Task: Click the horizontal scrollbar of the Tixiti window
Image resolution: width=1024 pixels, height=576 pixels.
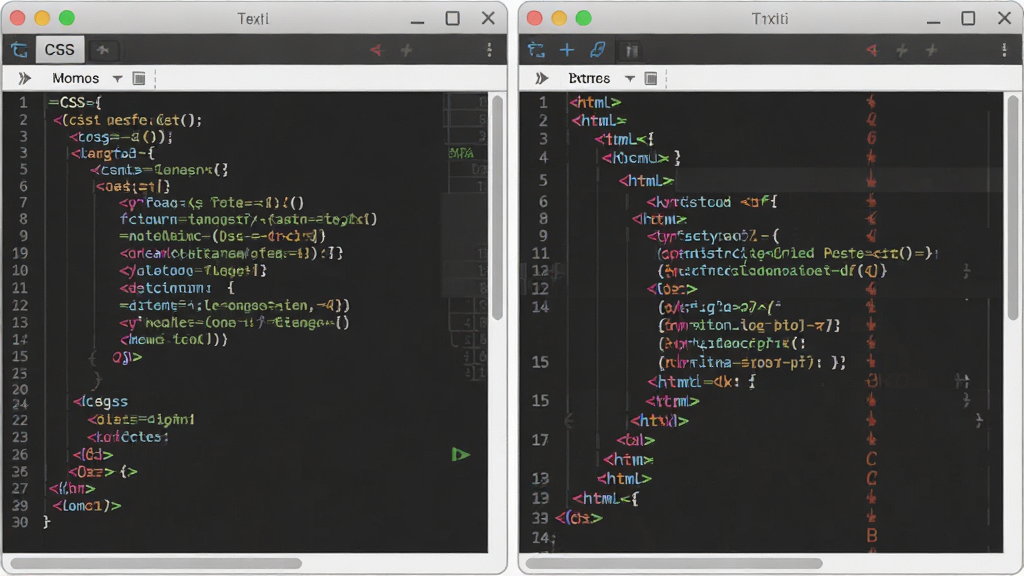Action: click(674, 562)
